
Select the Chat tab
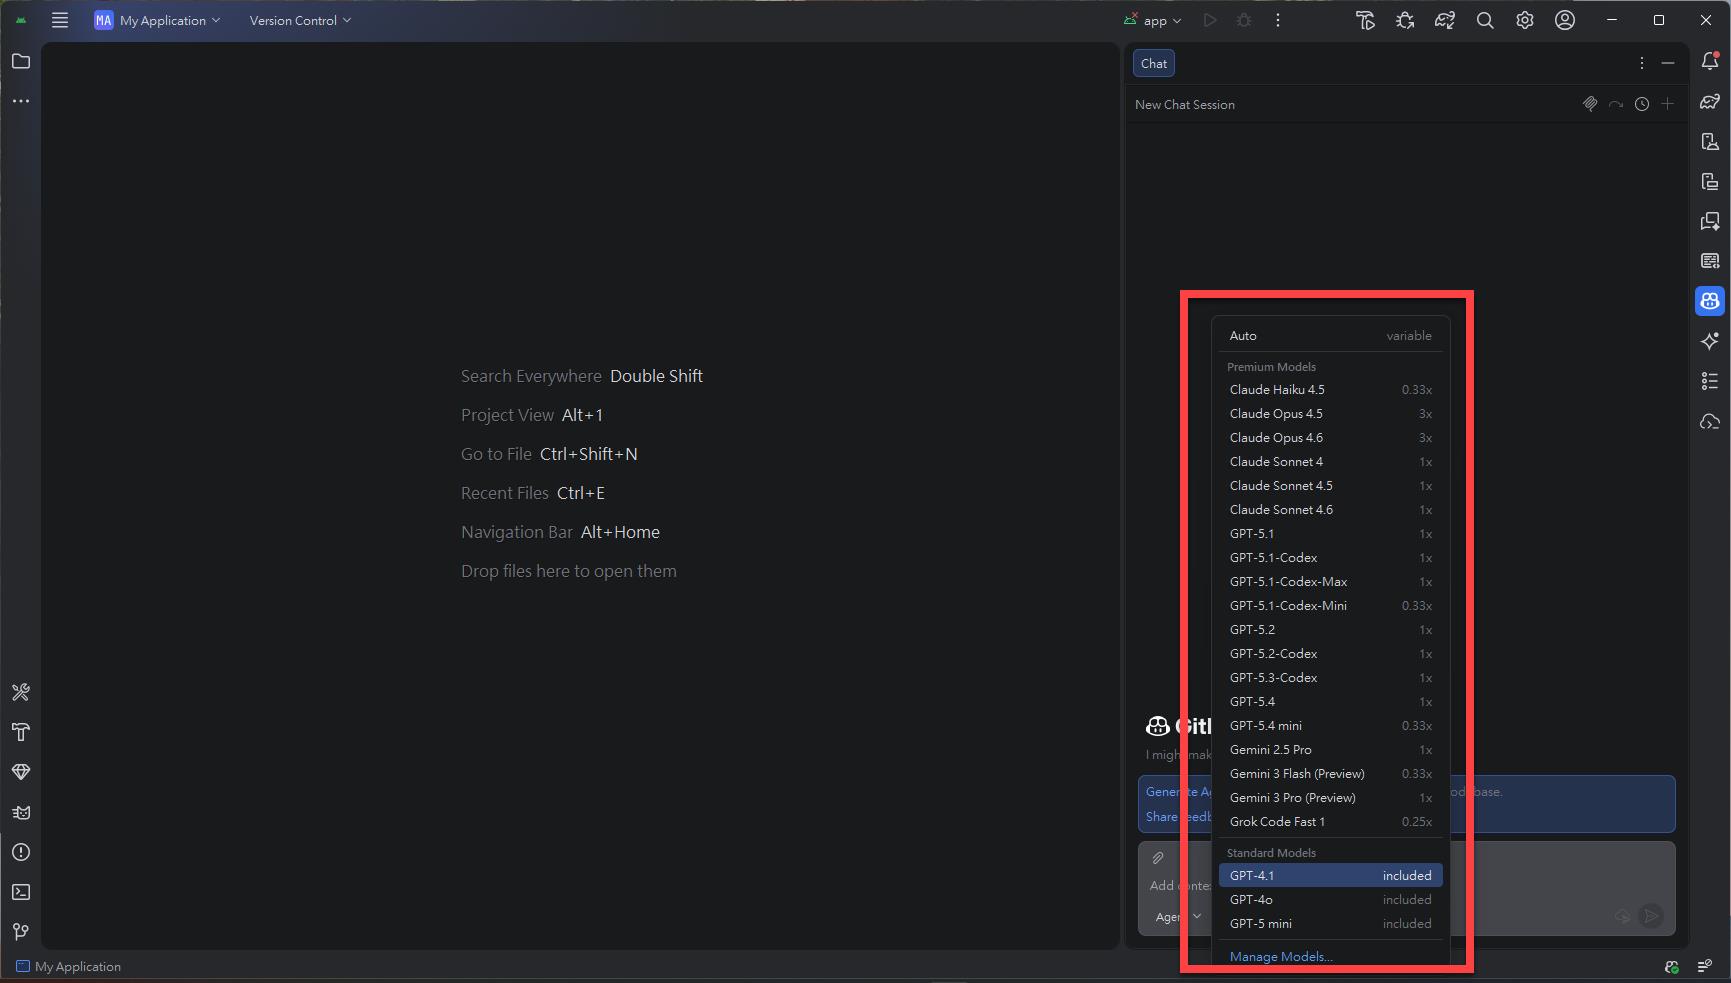coord(1154,64)
